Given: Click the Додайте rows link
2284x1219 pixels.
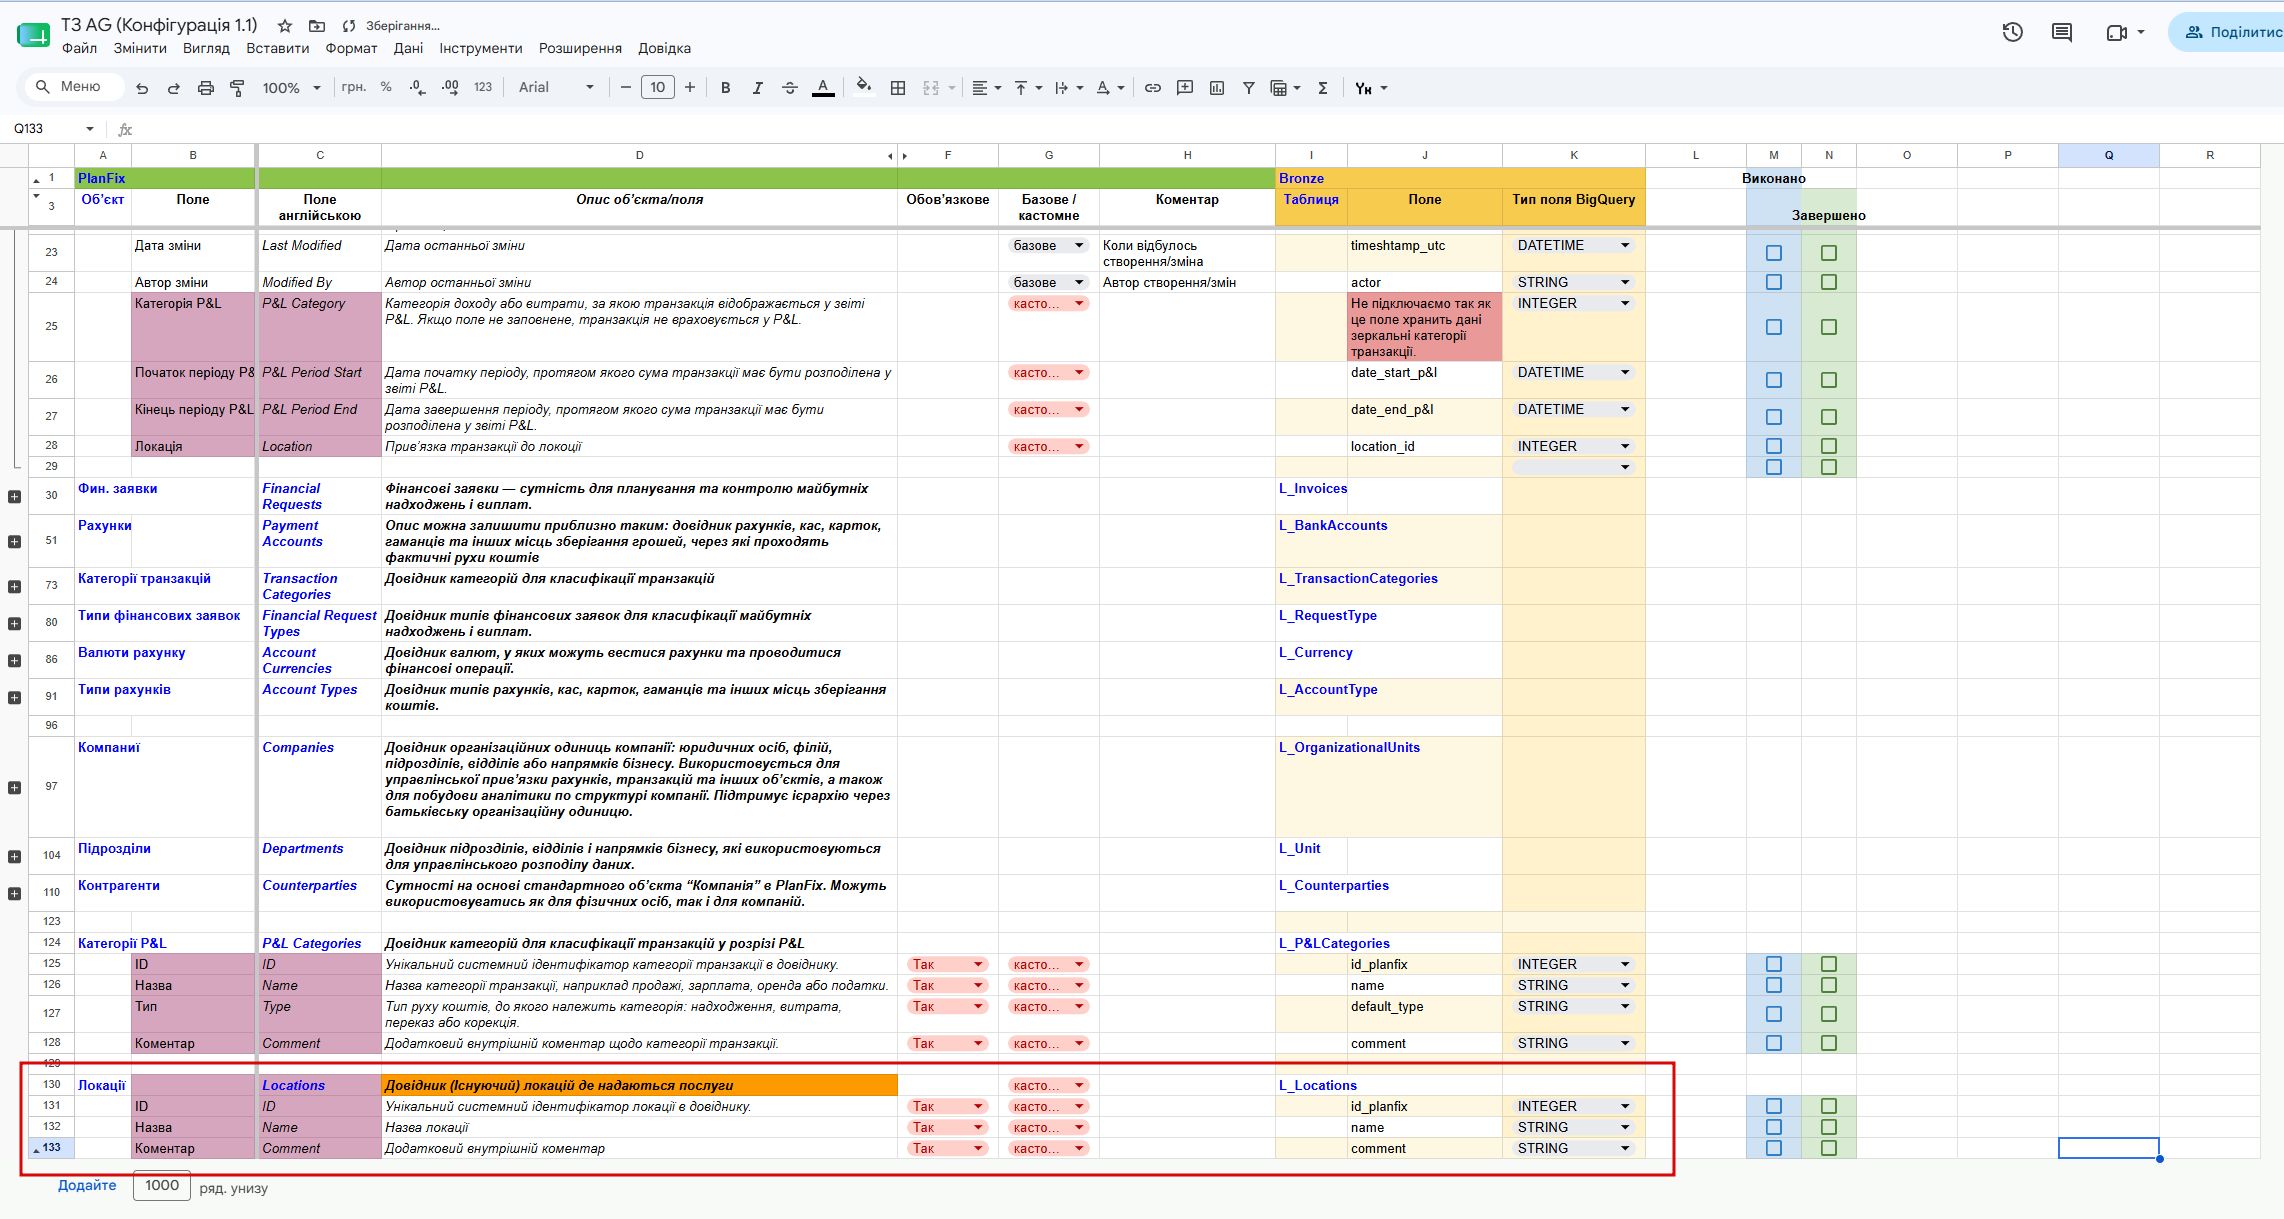Looking at the screenshot, I should (x=87, y=1185).
